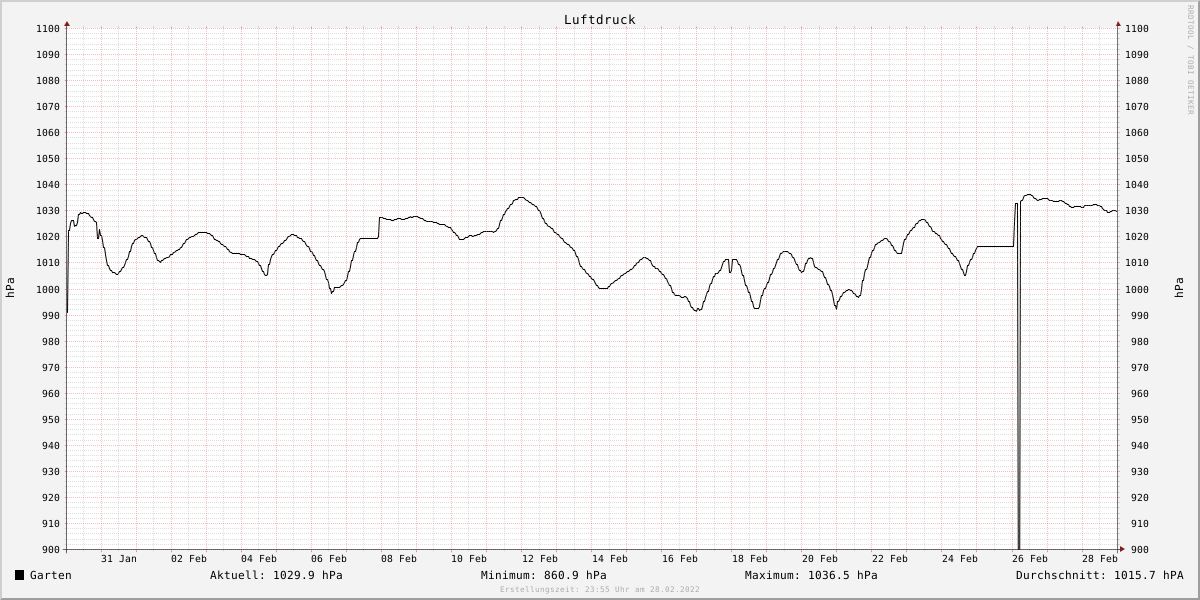Click the 1050 tick label on right axis
This screenshot has width=1200, height=600.
tap(1136, 158)
